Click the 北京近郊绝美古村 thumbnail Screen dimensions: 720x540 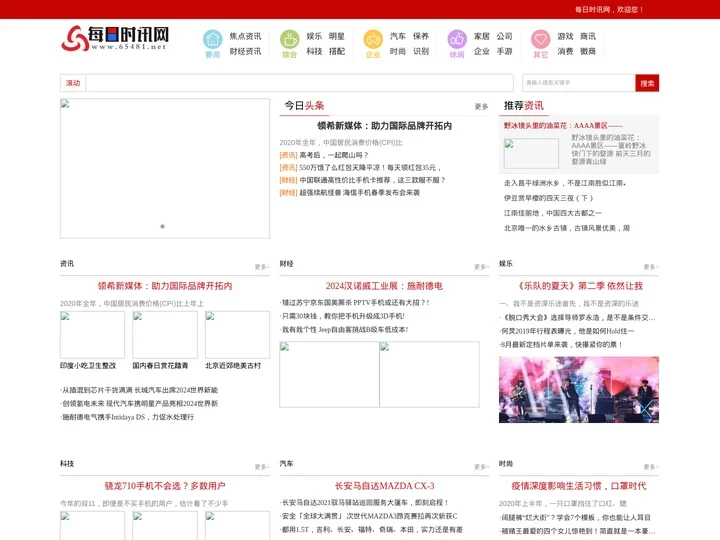pyautogui.click(x=237, y=335)
